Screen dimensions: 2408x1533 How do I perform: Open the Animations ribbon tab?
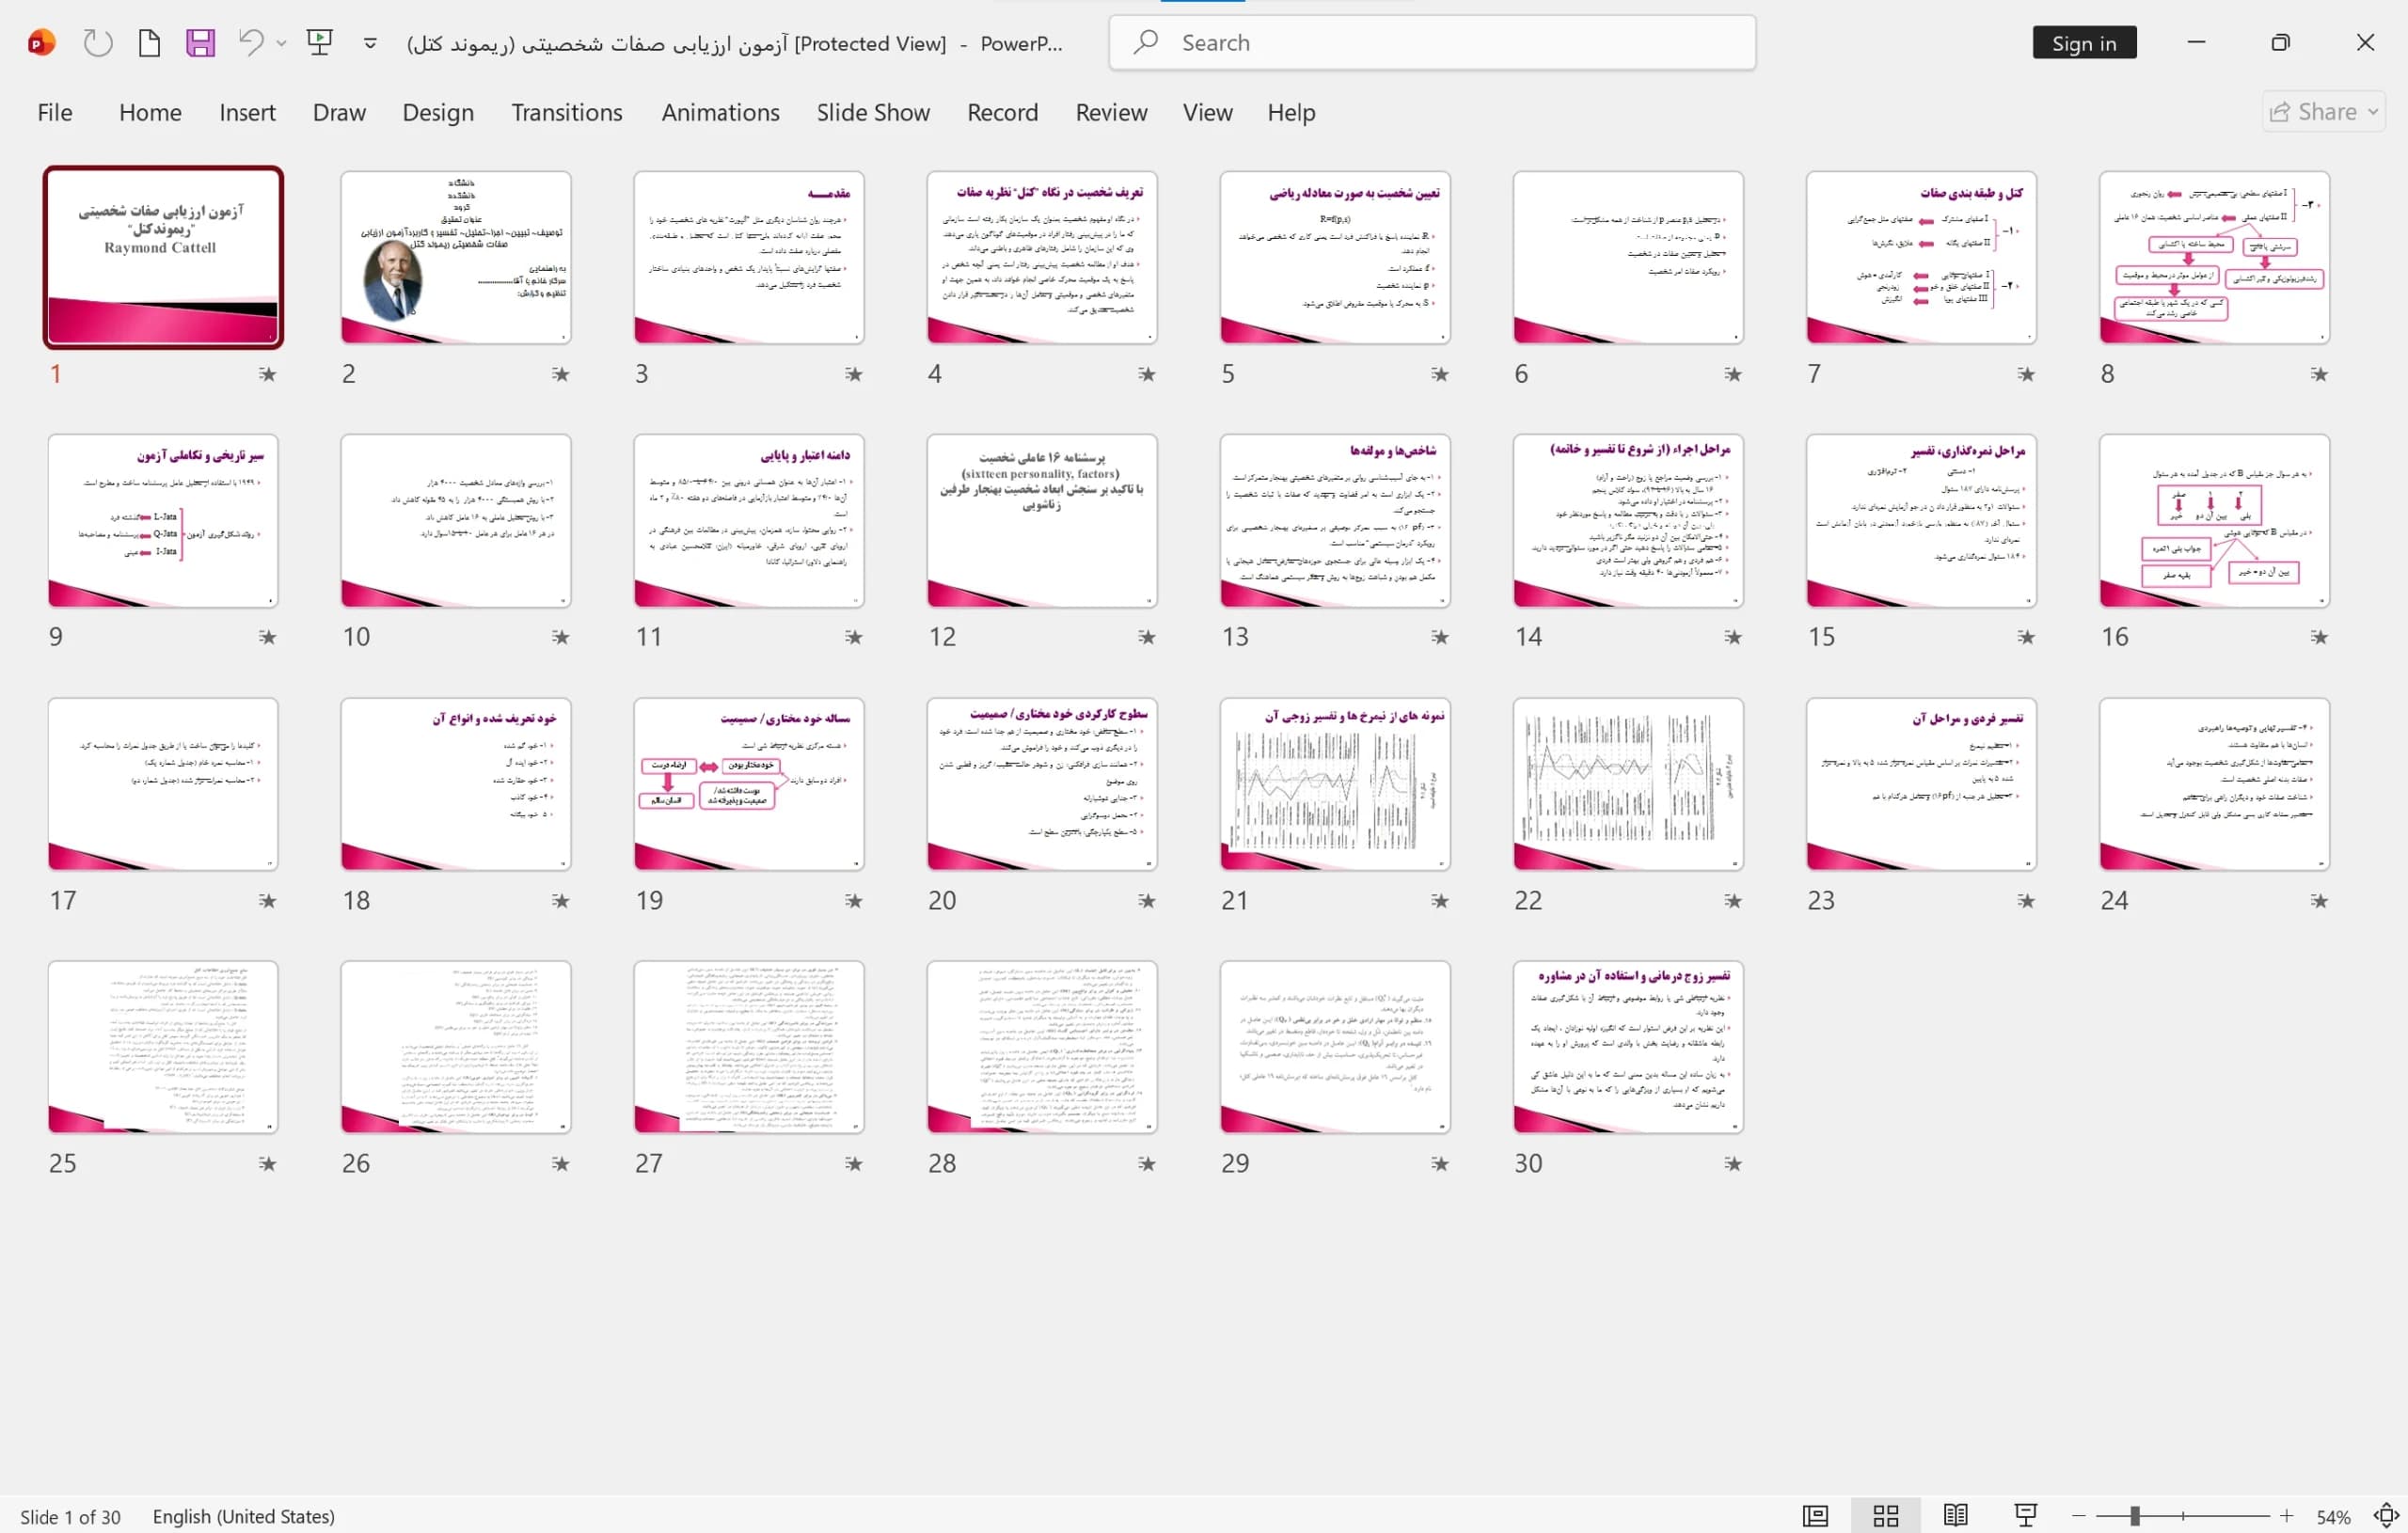pyautogui.click(x=720, y=112)
